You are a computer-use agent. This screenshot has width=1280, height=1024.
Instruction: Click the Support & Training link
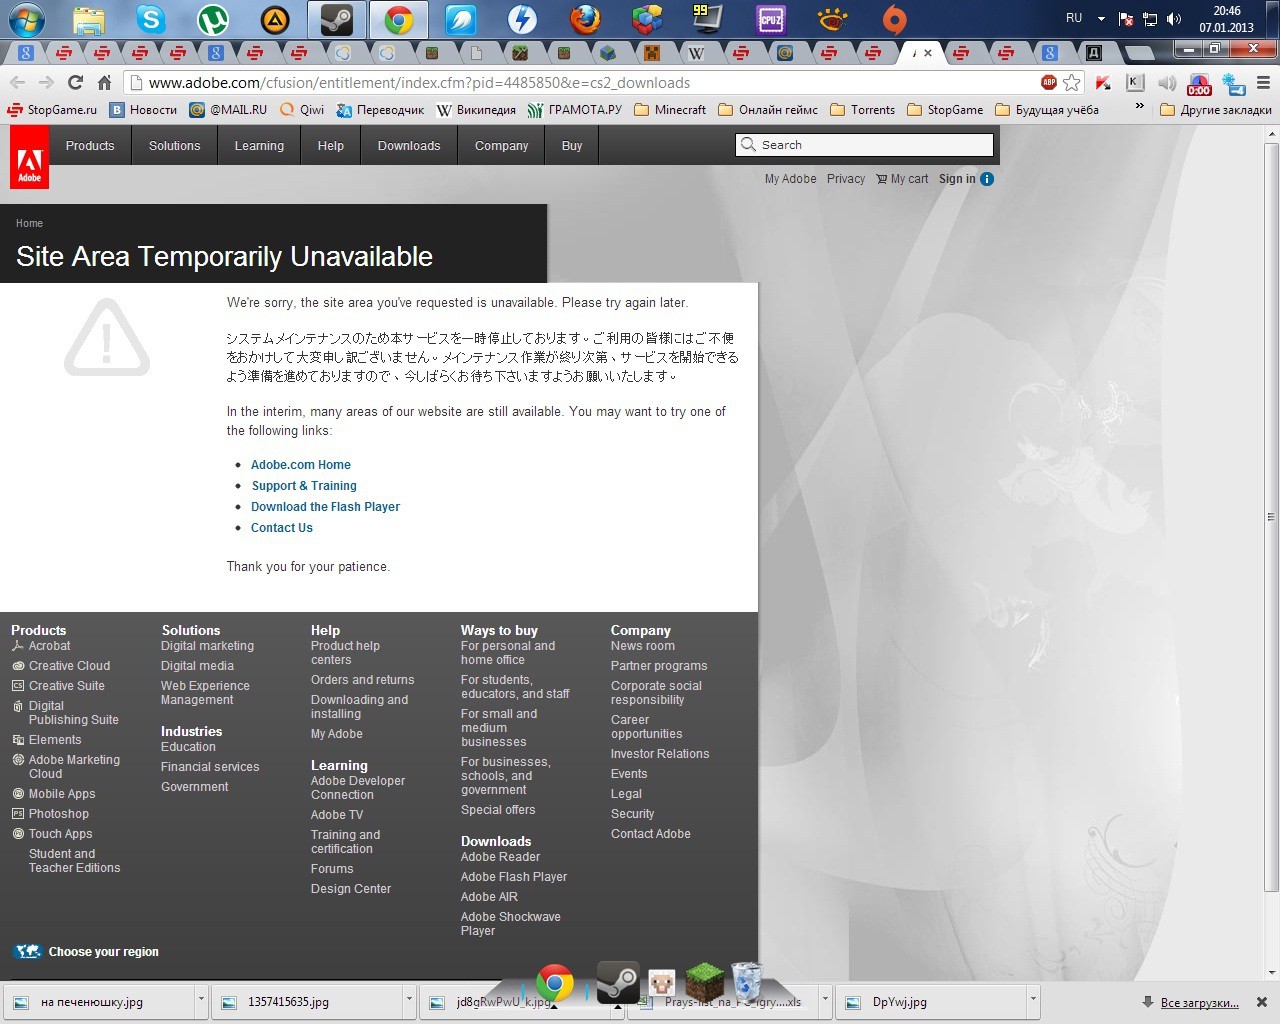pos(304,486)
